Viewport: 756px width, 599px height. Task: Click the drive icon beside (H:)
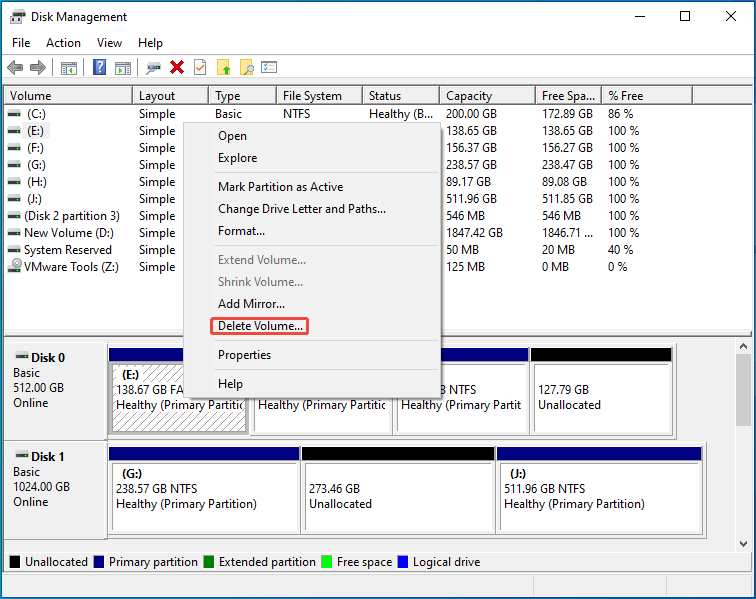[14, 182]
